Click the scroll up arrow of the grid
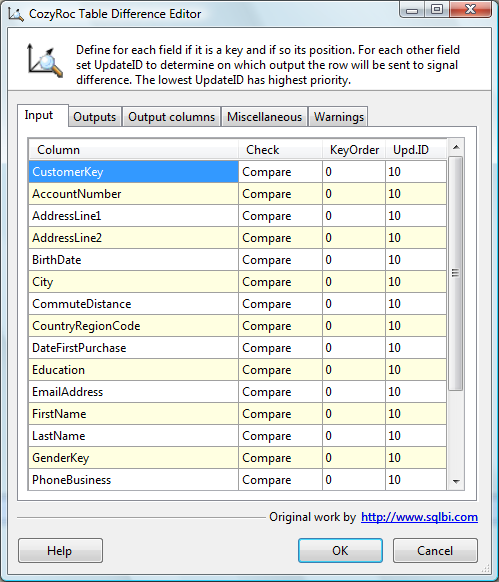 coord(456,148)
